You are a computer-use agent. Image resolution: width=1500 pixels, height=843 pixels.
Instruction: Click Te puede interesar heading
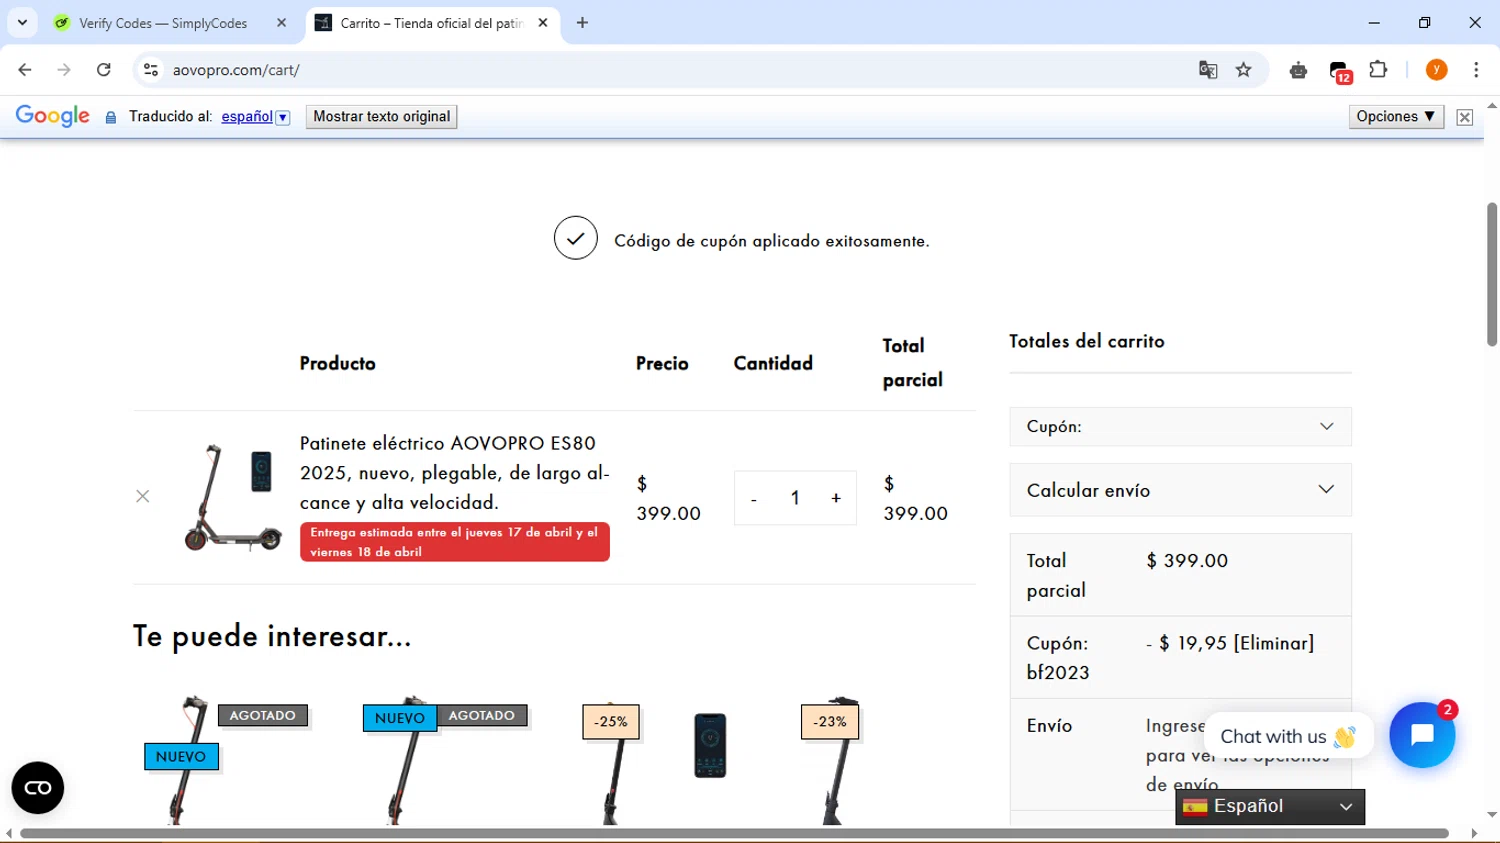tap(272, 636)
